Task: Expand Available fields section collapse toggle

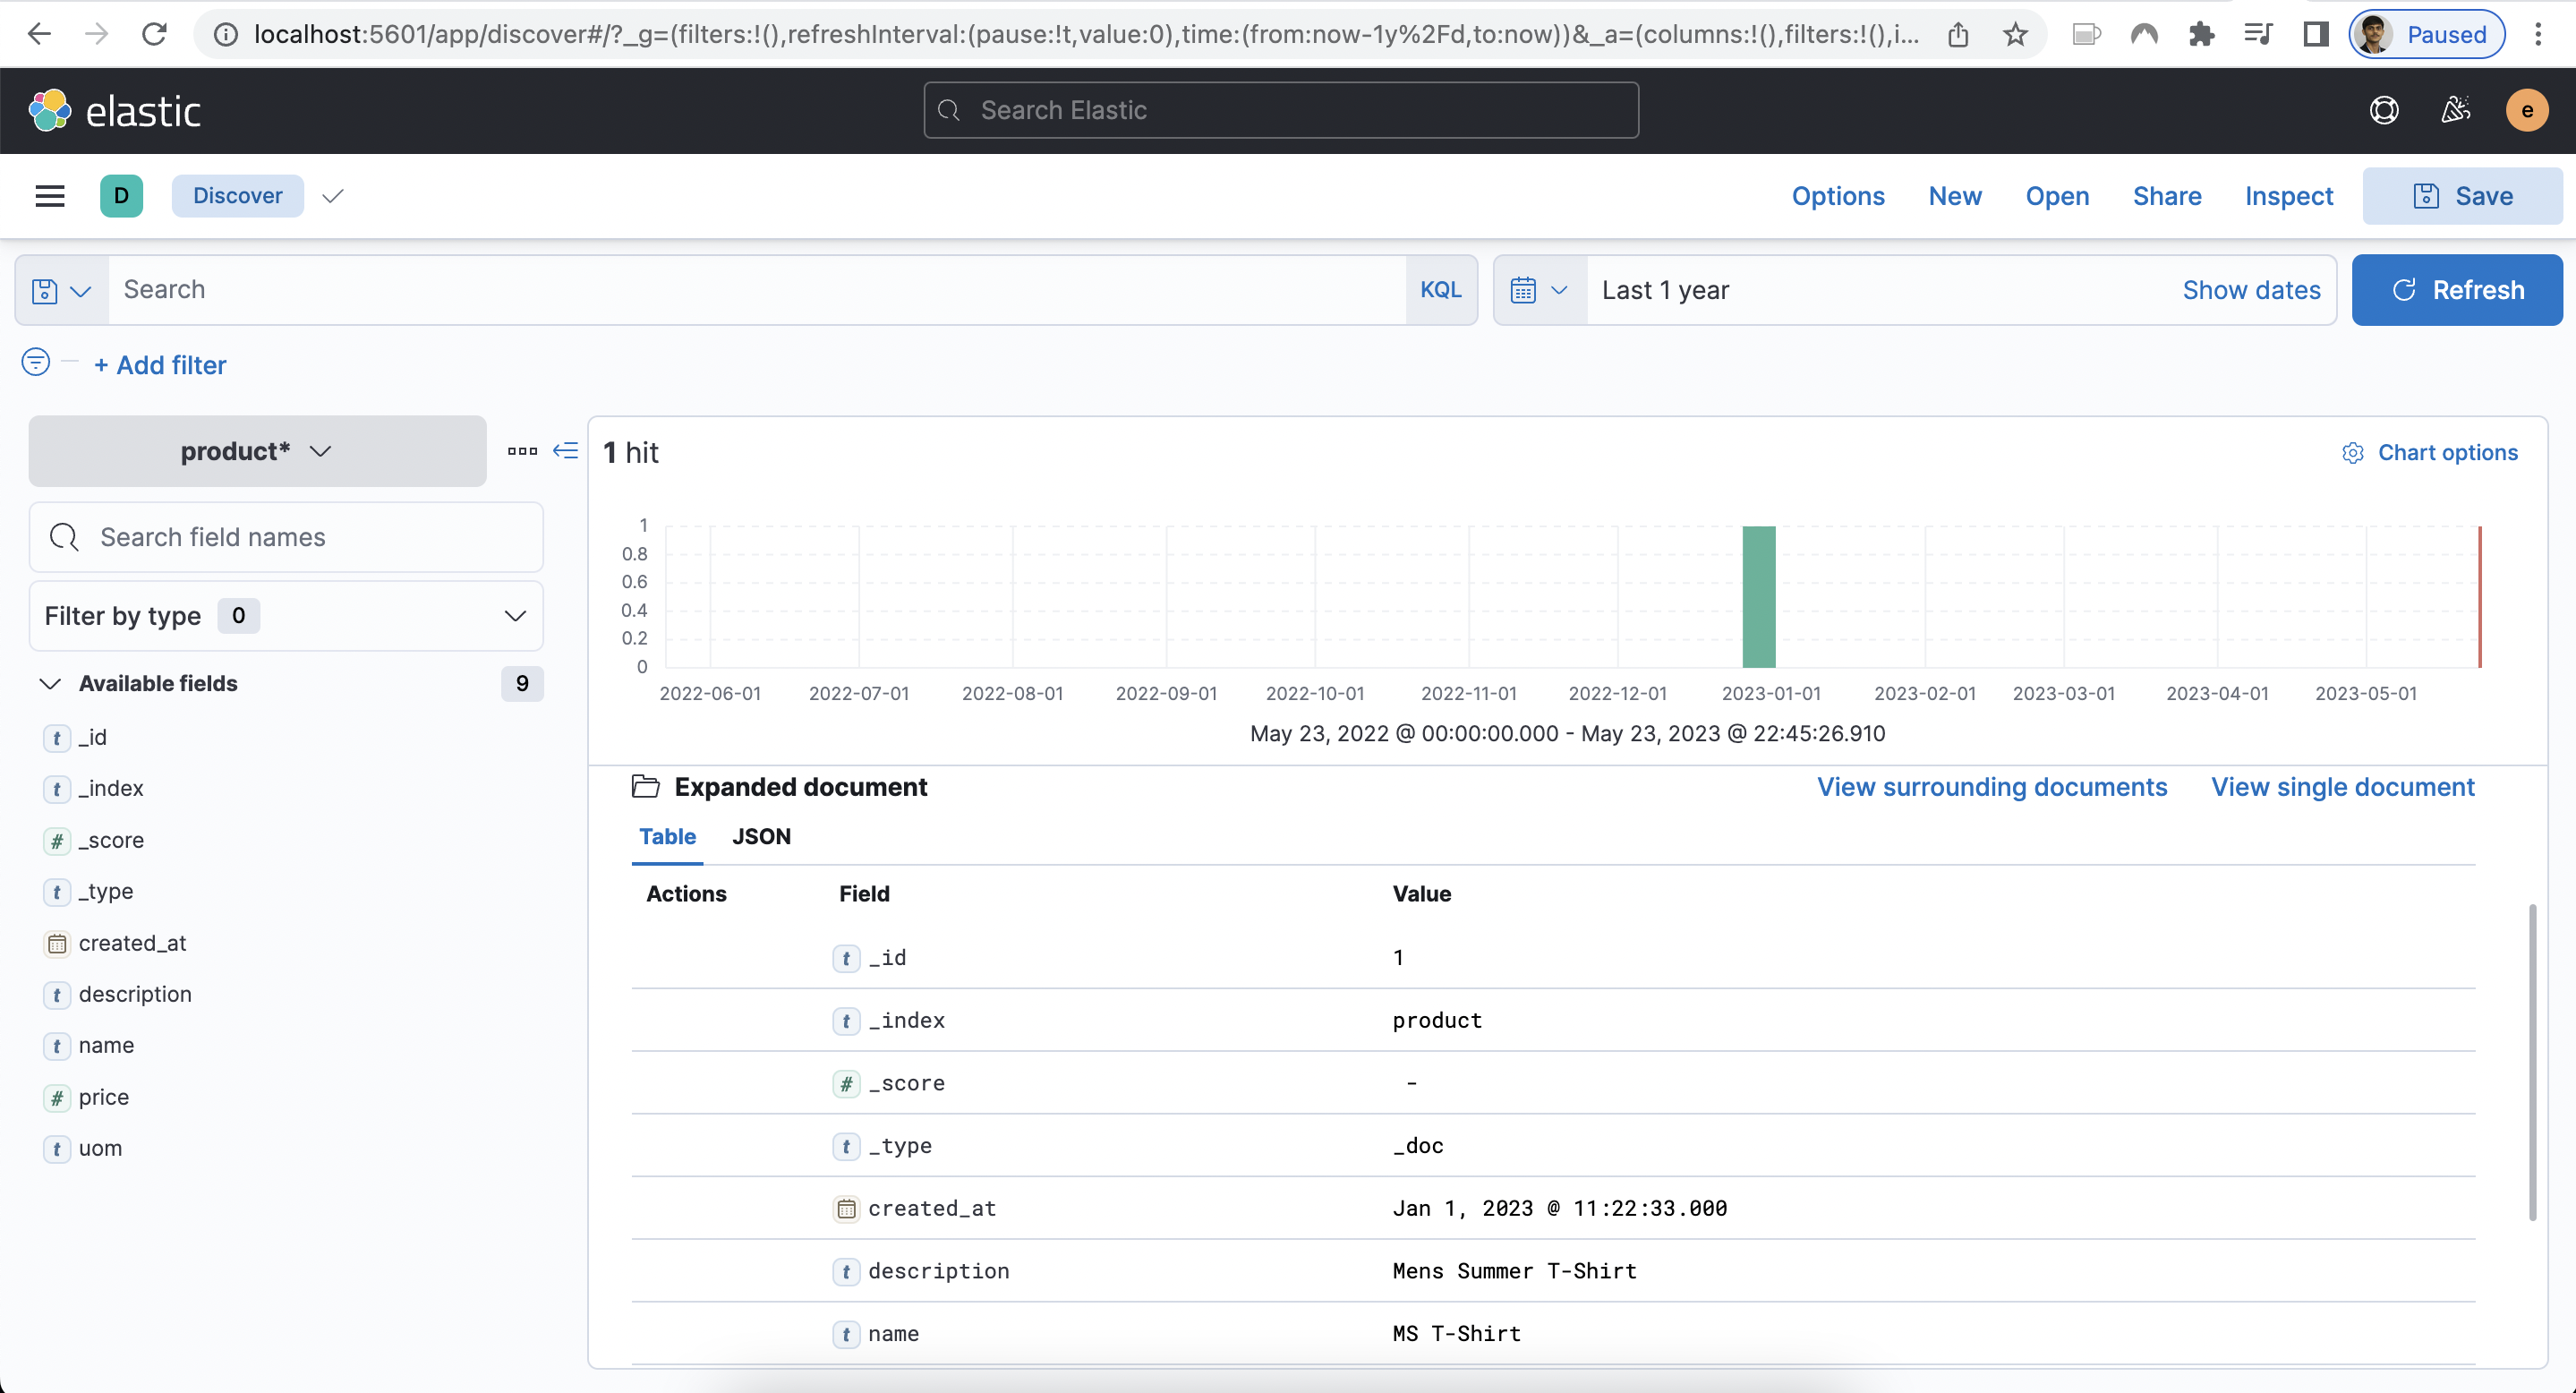Action: 50,683
